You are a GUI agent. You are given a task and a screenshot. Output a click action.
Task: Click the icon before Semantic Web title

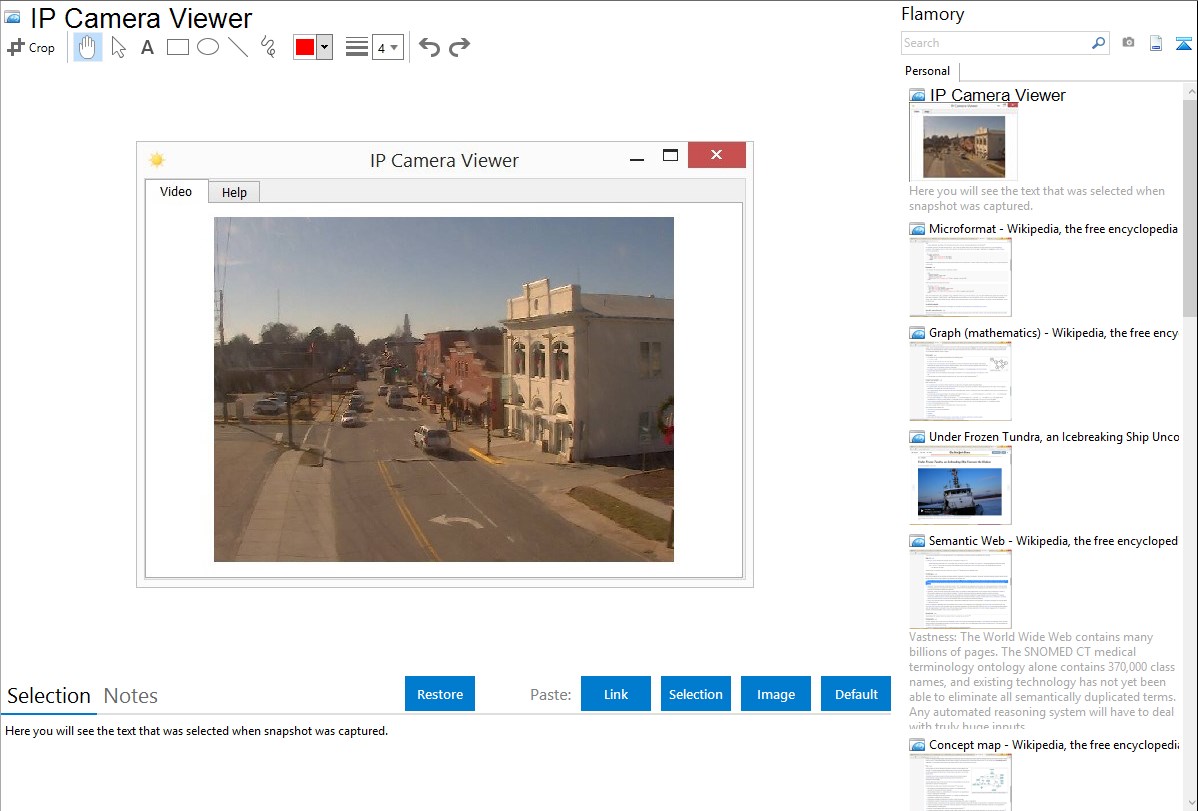[x=917, y=541]
